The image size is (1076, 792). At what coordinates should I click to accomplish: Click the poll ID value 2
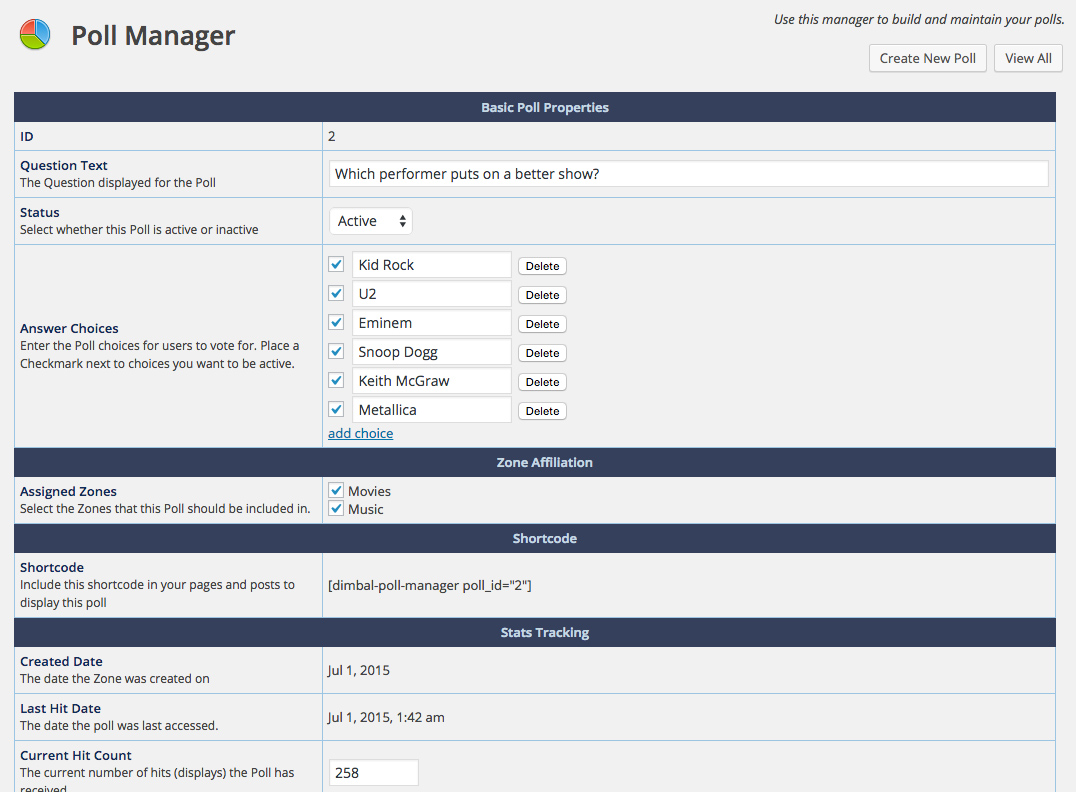coord(331,137)
